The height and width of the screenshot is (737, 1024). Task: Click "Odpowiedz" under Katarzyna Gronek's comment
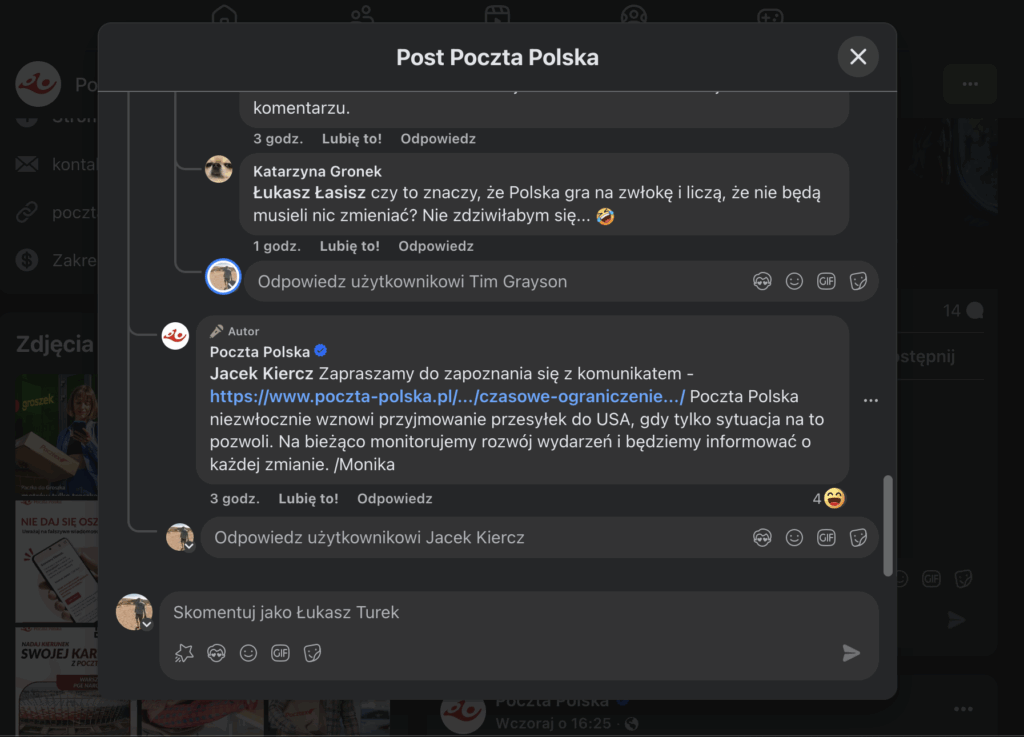point(436,246)
